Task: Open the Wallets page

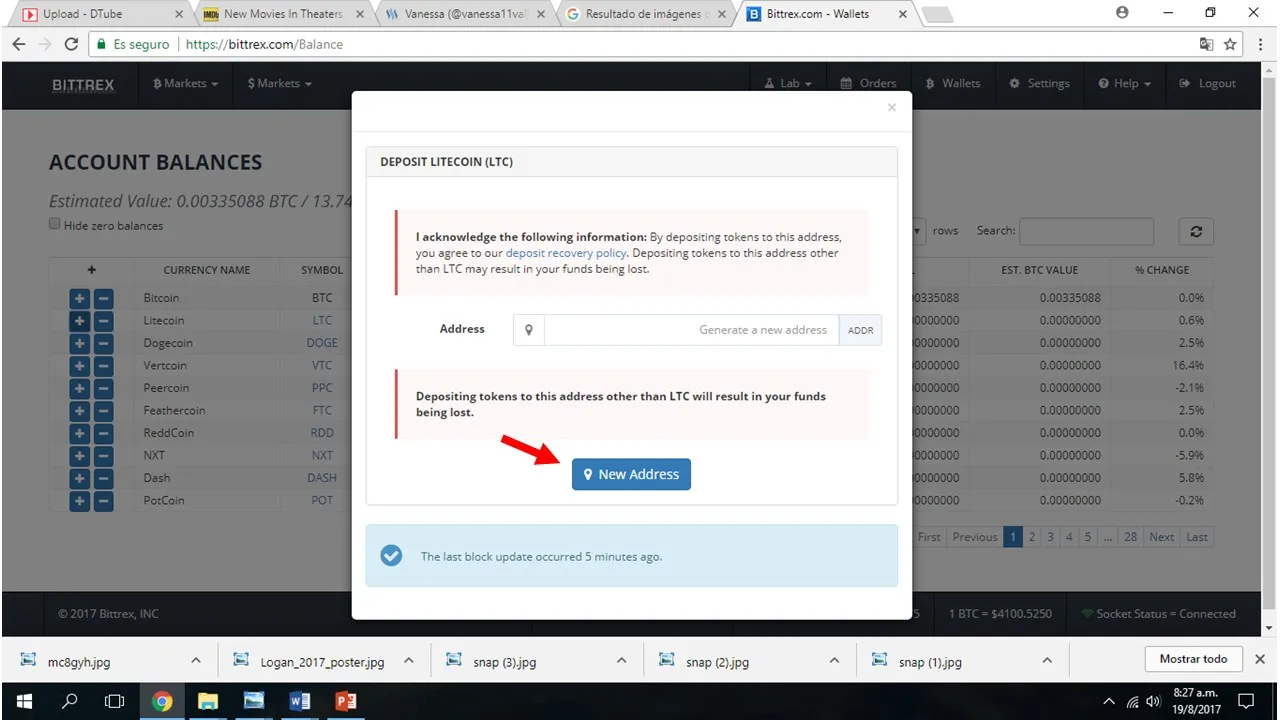Action: click(x=953, y=84)
